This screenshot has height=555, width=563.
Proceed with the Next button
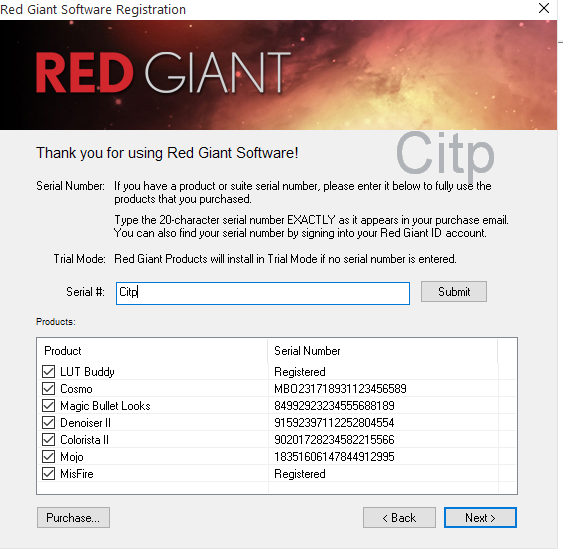480,518
